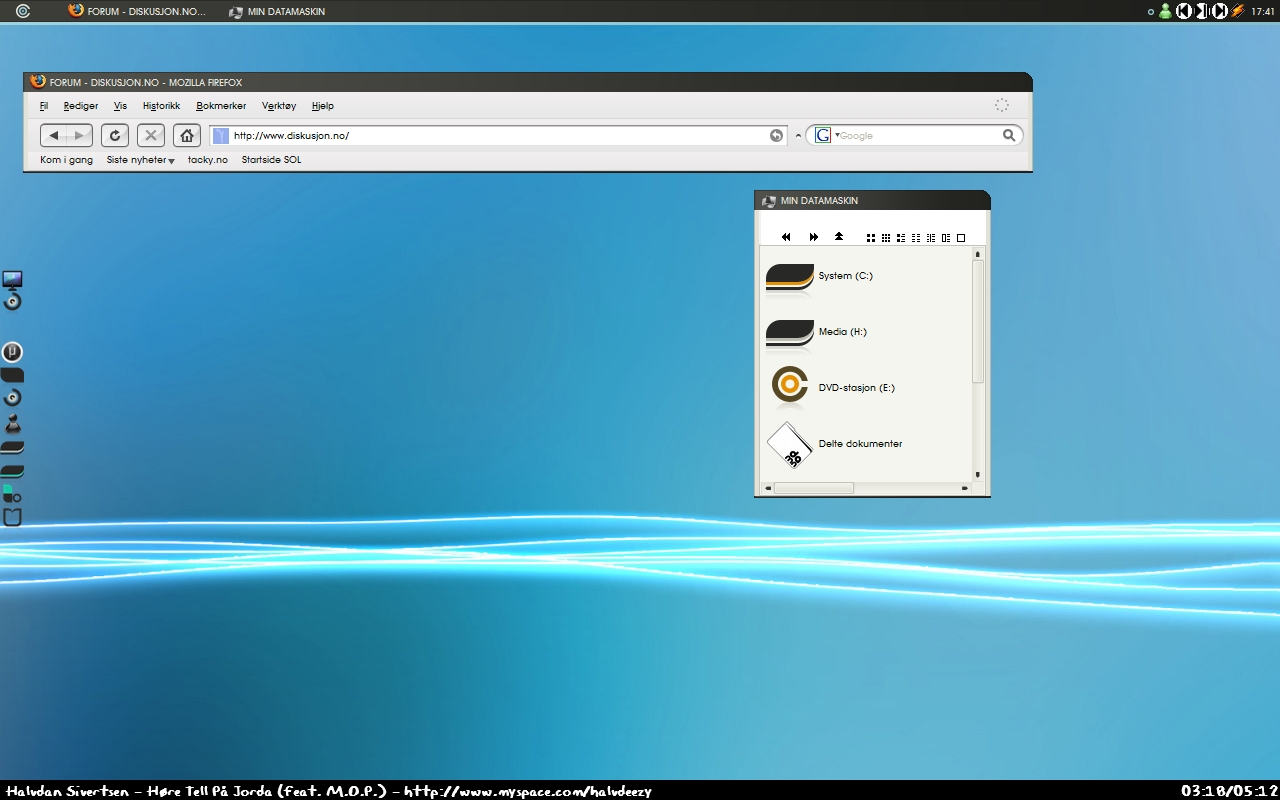Click the Winamp lightning tray icon
This screenshot has height=800, width=1280.
pyautogui.click(x=1237, y=11)
